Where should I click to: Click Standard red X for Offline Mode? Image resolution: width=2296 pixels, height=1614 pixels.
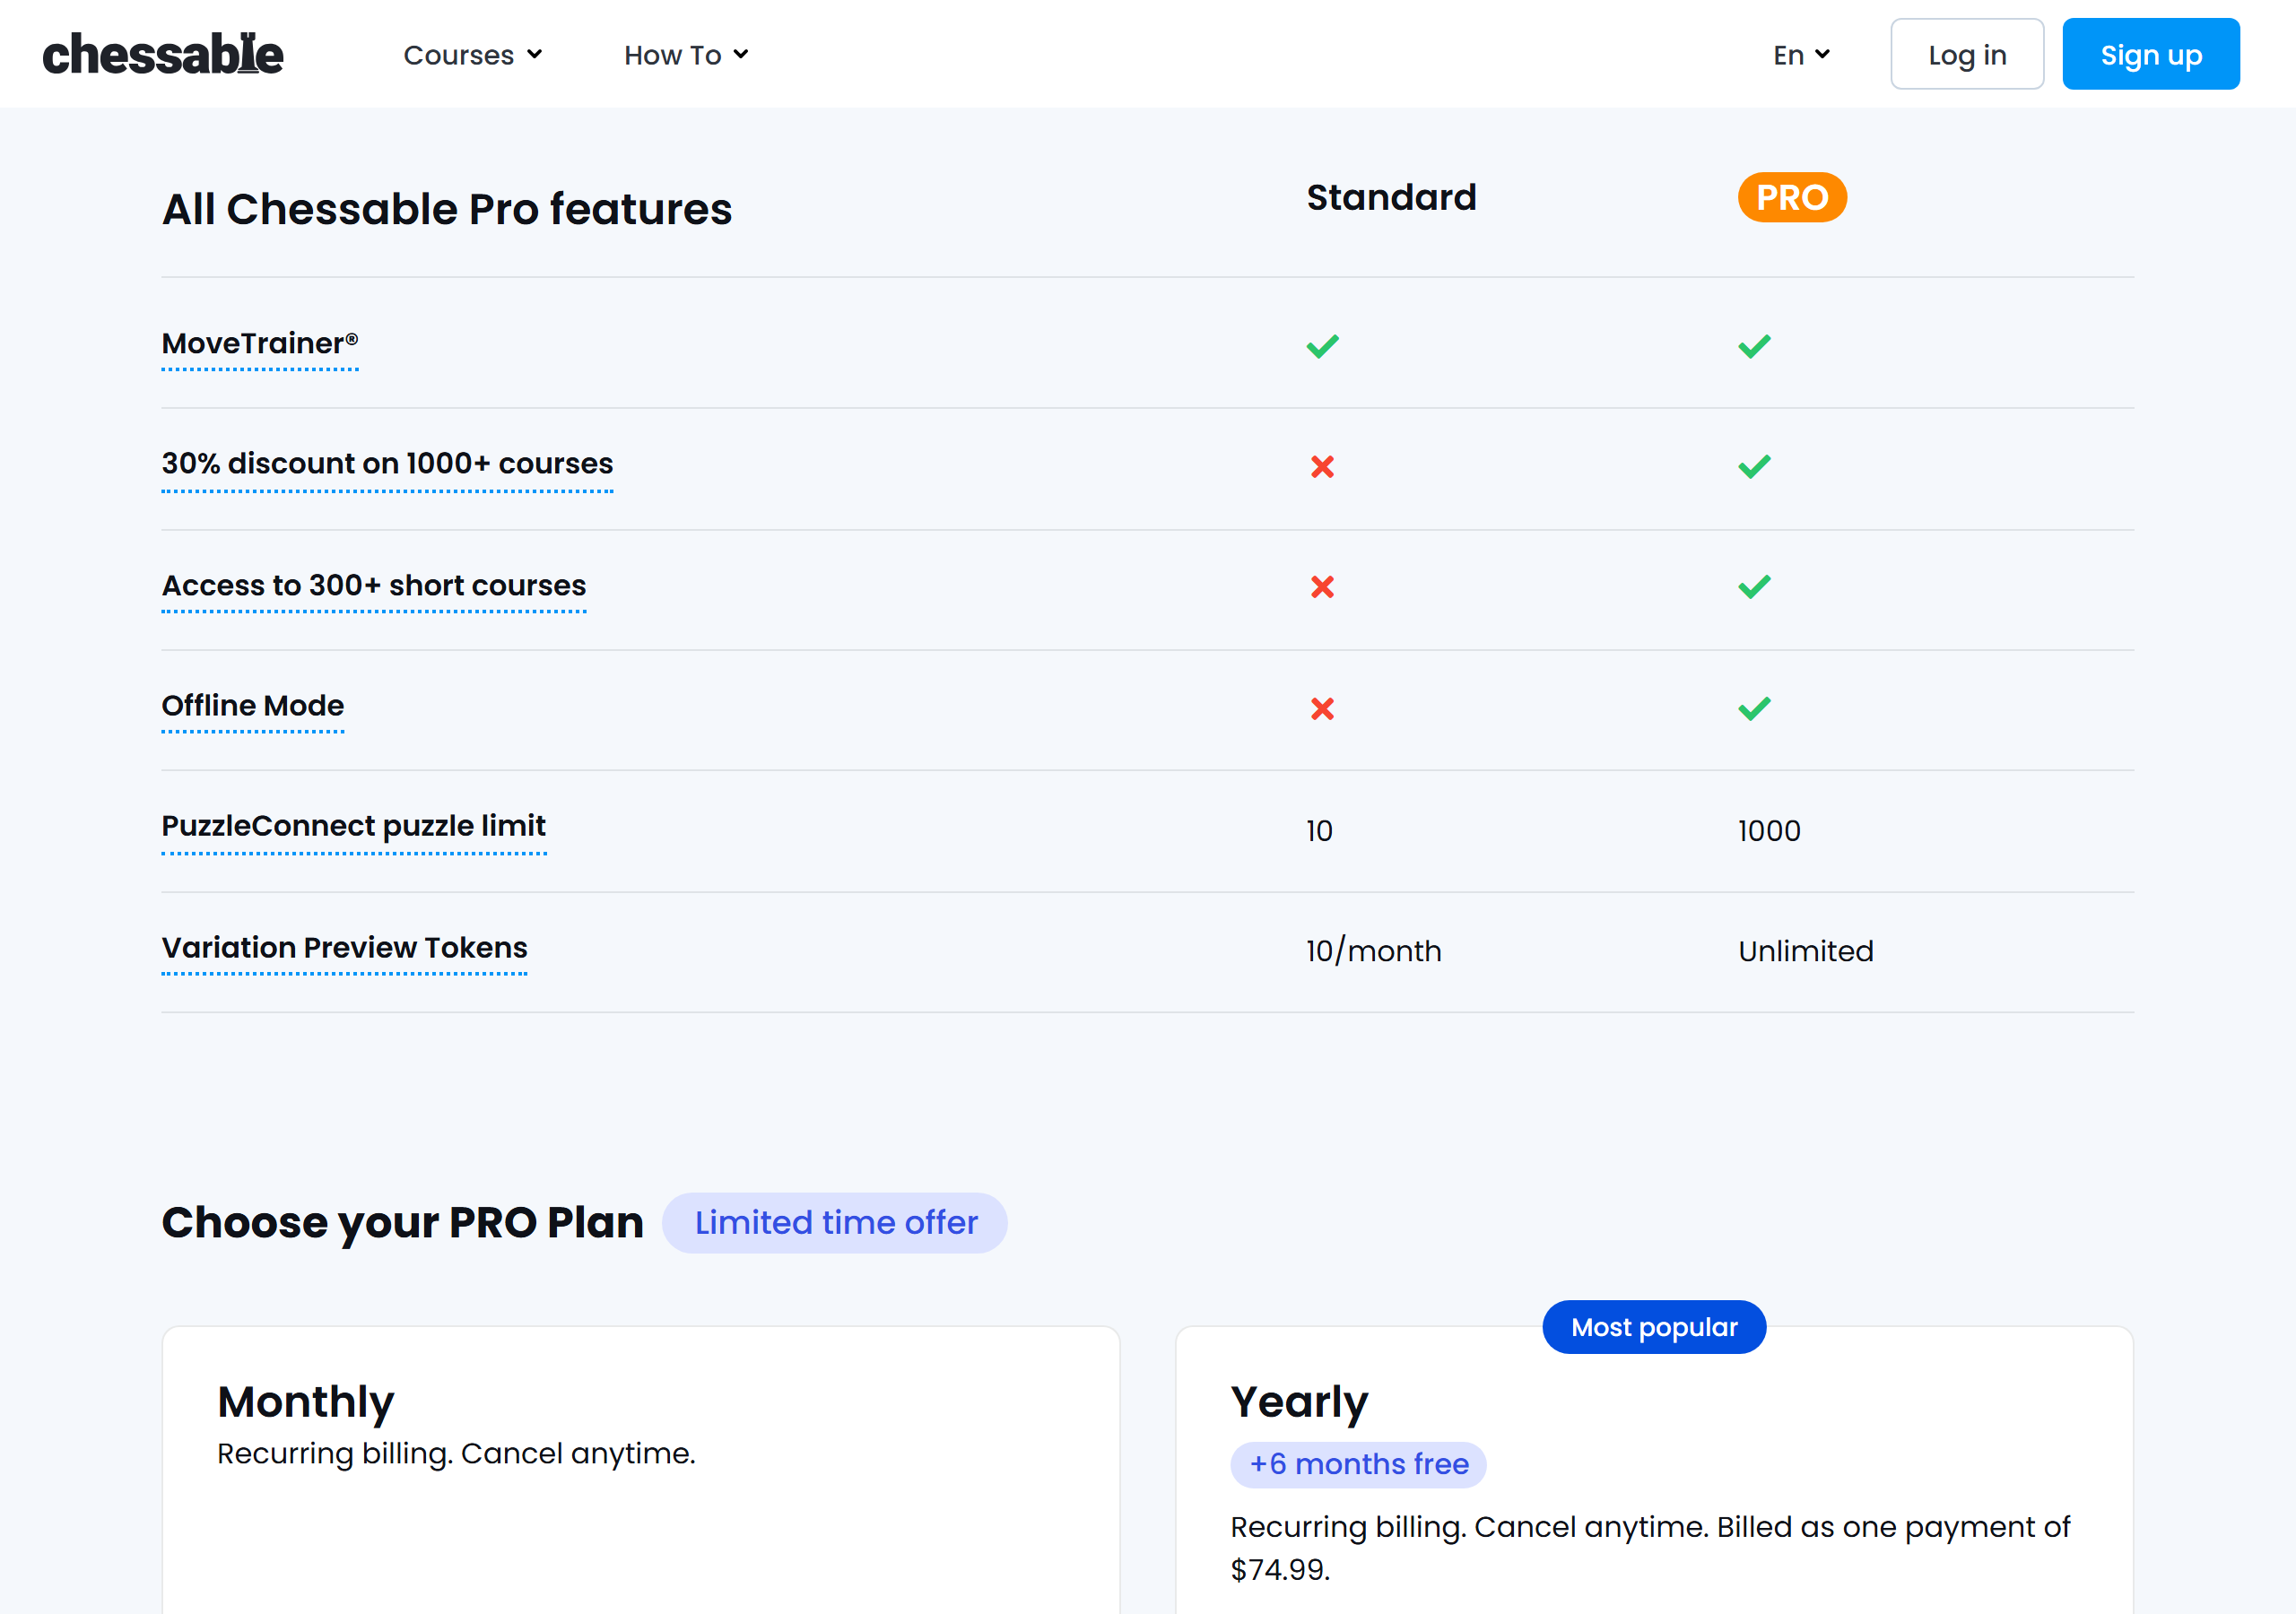pyautogui.click(x=1322, y=709)
